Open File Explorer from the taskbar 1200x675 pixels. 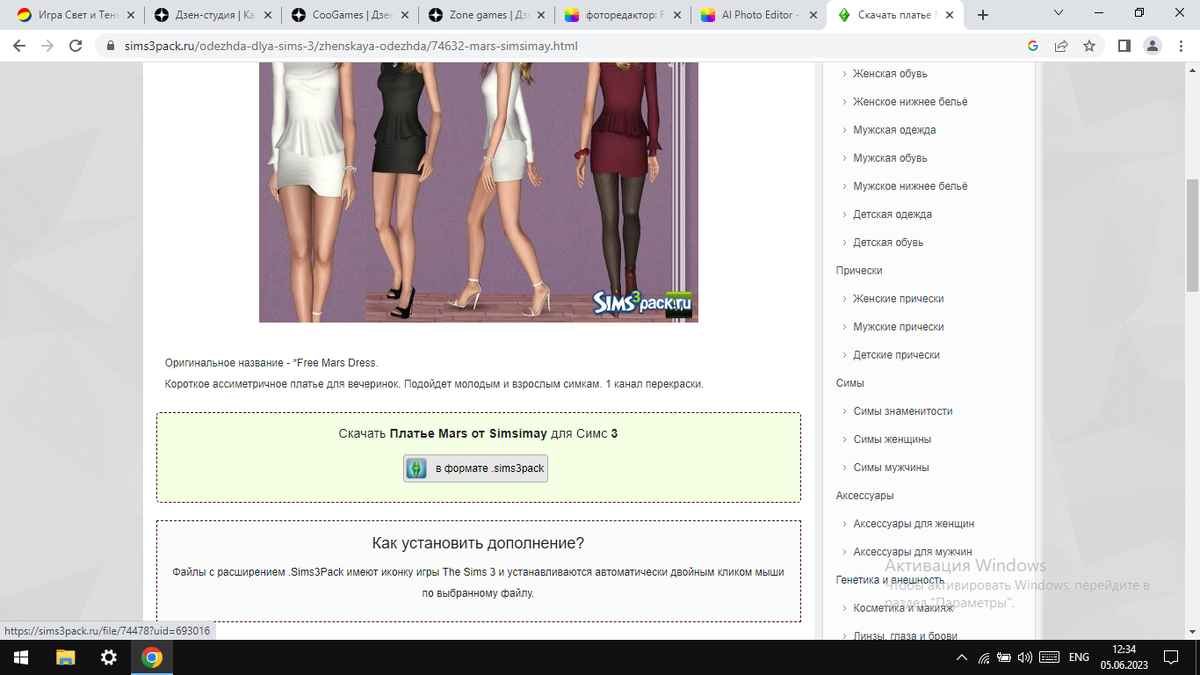click(x=65, y=657)
